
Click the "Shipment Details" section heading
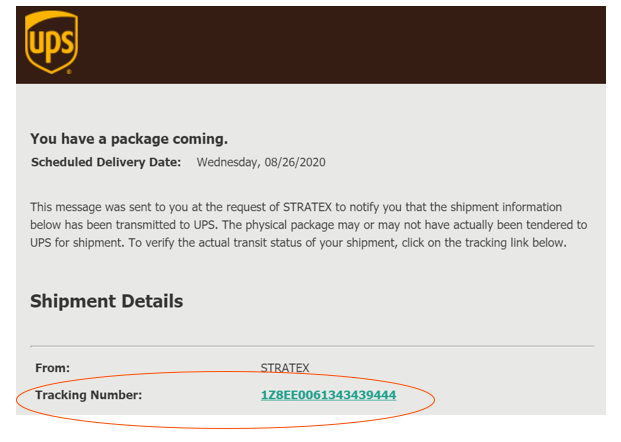point(106,301)
